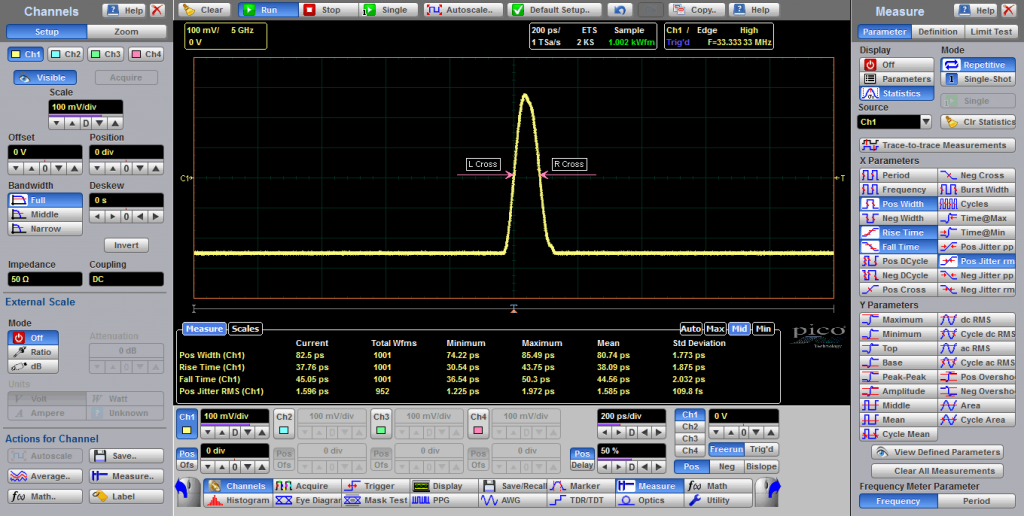1024x516 pixels.
Task: Open the Limit Test tab
Action: pyautogui.click(x=989, y=32)
